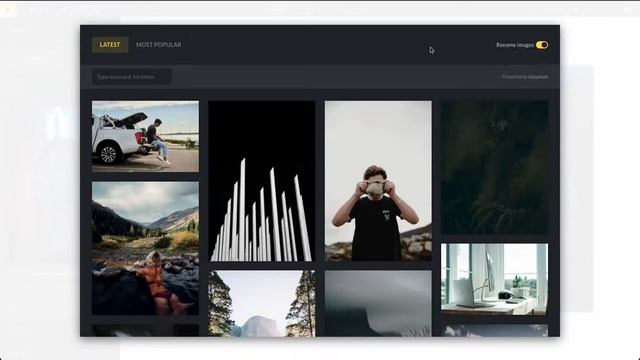Select the pine trees and mountain photo

[x=262, y=303]
